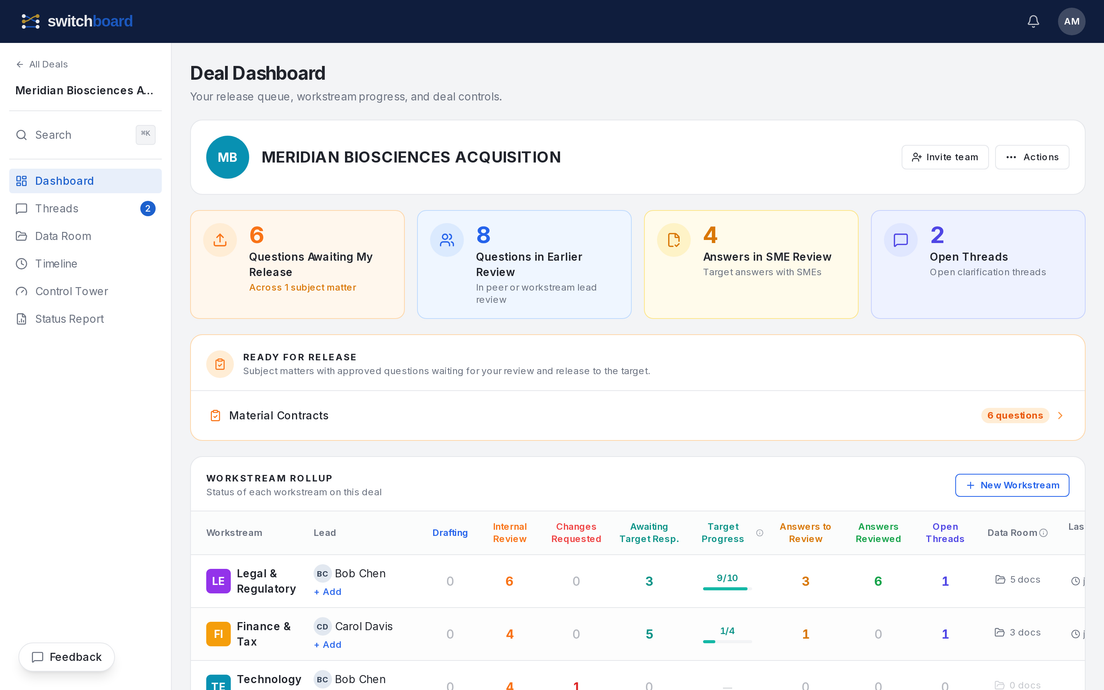Screen dimensions: 1104x690
Task: Click the 6 questions badge
Action: [1015, 415]
